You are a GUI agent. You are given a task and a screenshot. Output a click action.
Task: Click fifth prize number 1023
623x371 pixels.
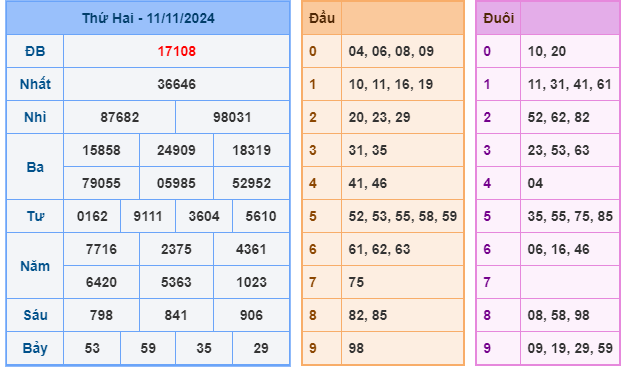tap(252, 282)
